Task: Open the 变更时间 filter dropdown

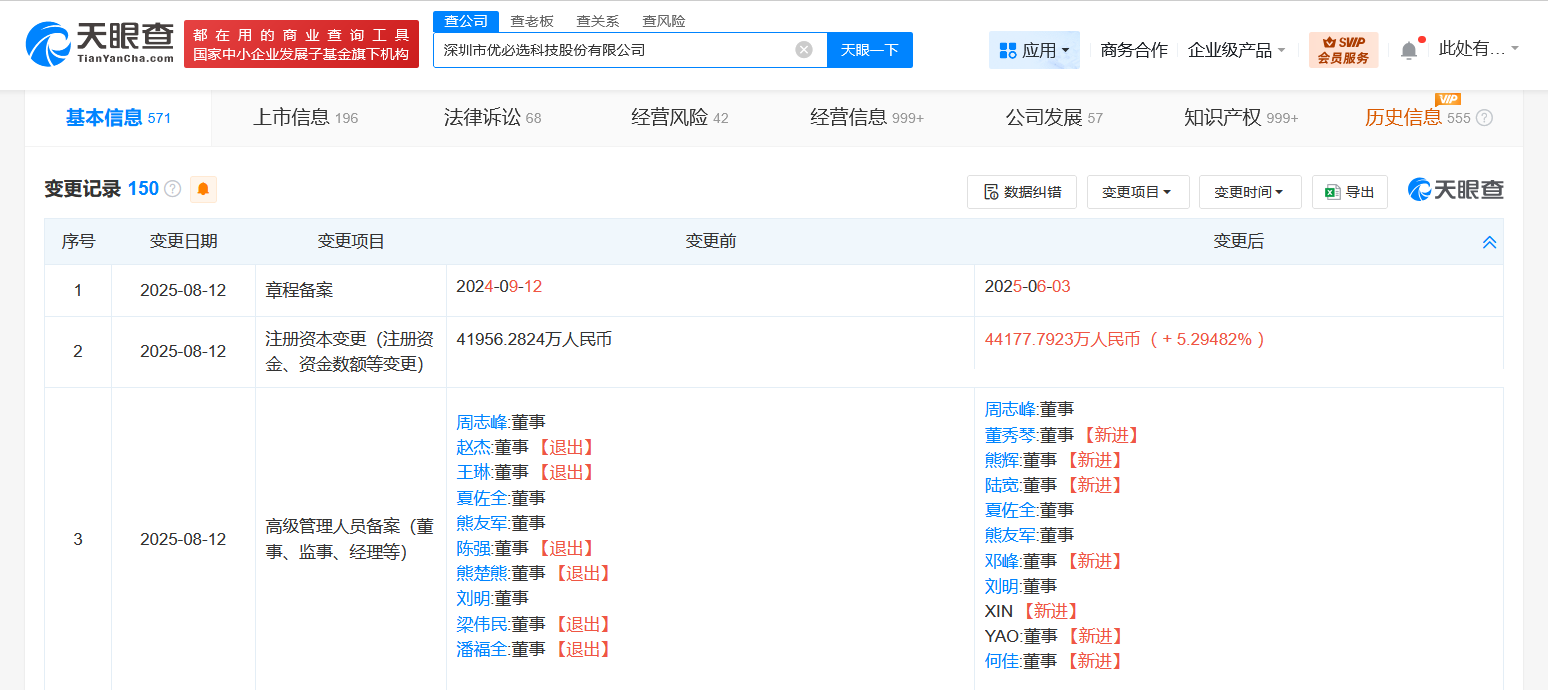Action: coord(1250,192)
